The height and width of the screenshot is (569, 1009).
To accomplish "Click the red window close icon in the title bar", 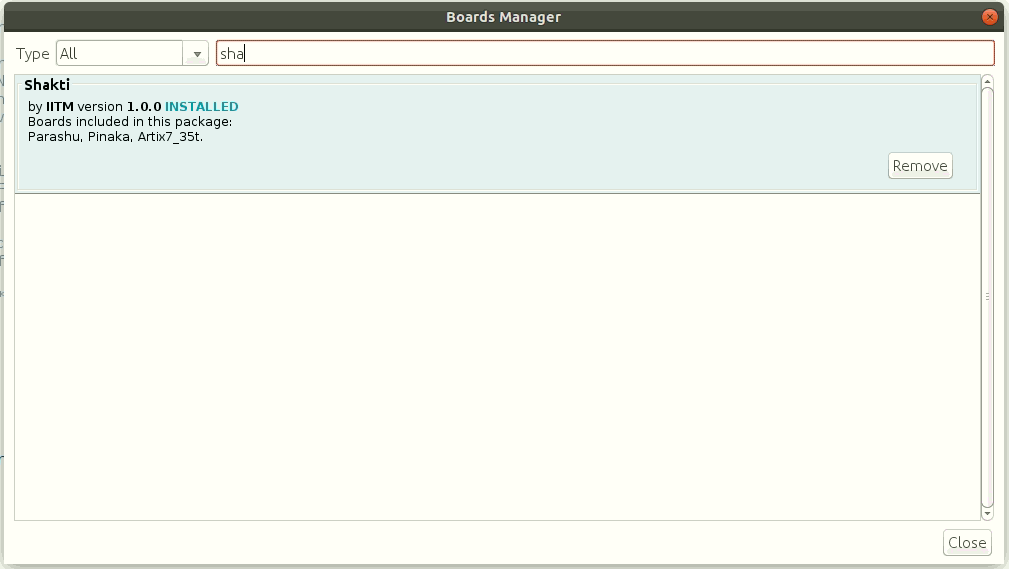I will coord(990,17).
